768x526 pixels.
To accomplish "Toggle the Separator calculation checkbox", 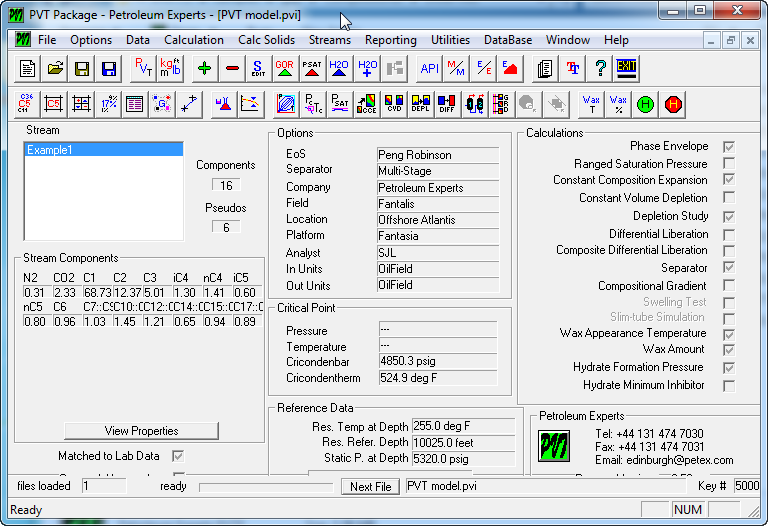I will 729,267.
